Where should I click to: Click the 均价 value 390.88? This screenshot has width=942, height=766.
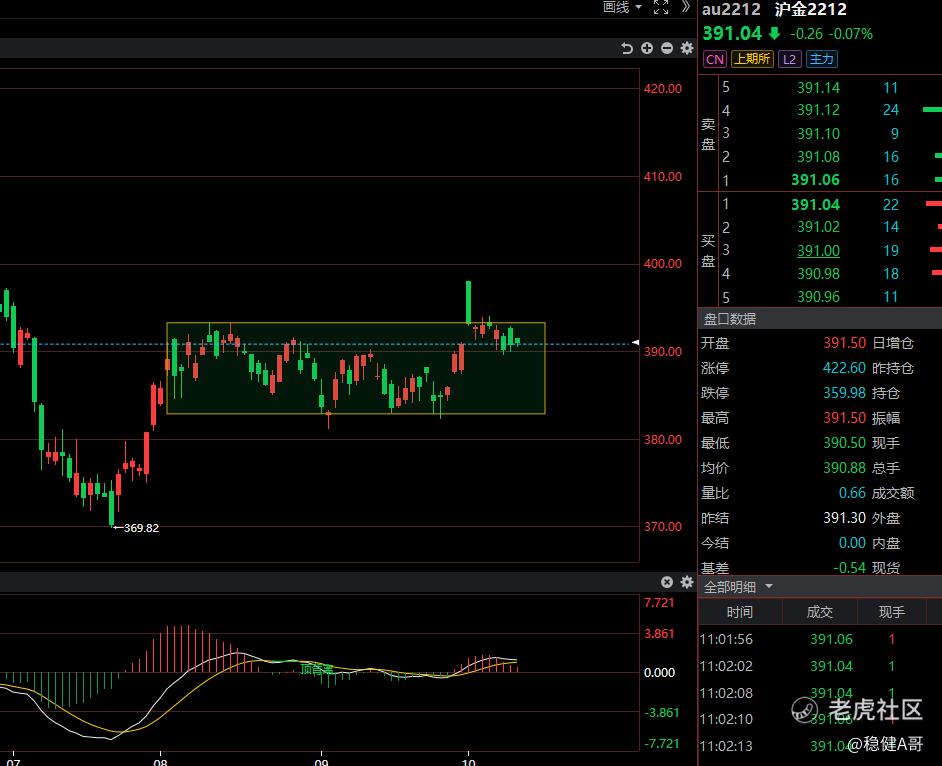click(844, 468)
